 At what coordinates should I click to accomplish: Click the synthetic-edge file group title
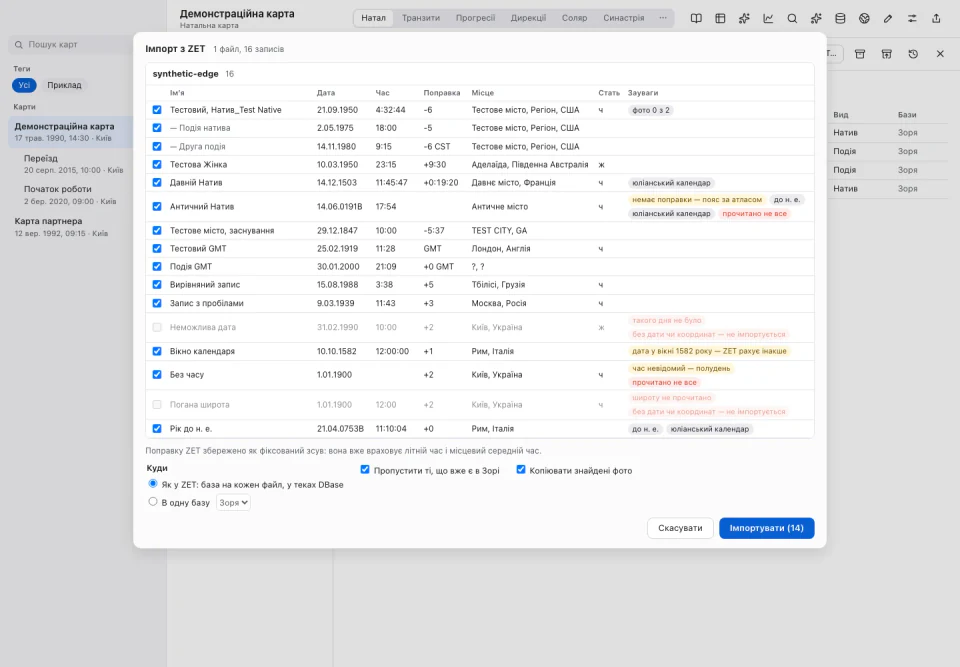tap(186, 73)
